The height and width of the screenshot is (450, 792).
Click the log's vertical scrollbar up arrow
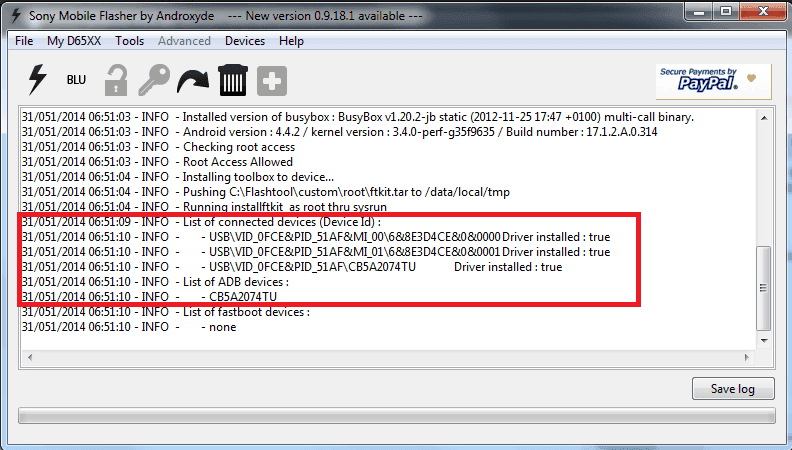764,118
